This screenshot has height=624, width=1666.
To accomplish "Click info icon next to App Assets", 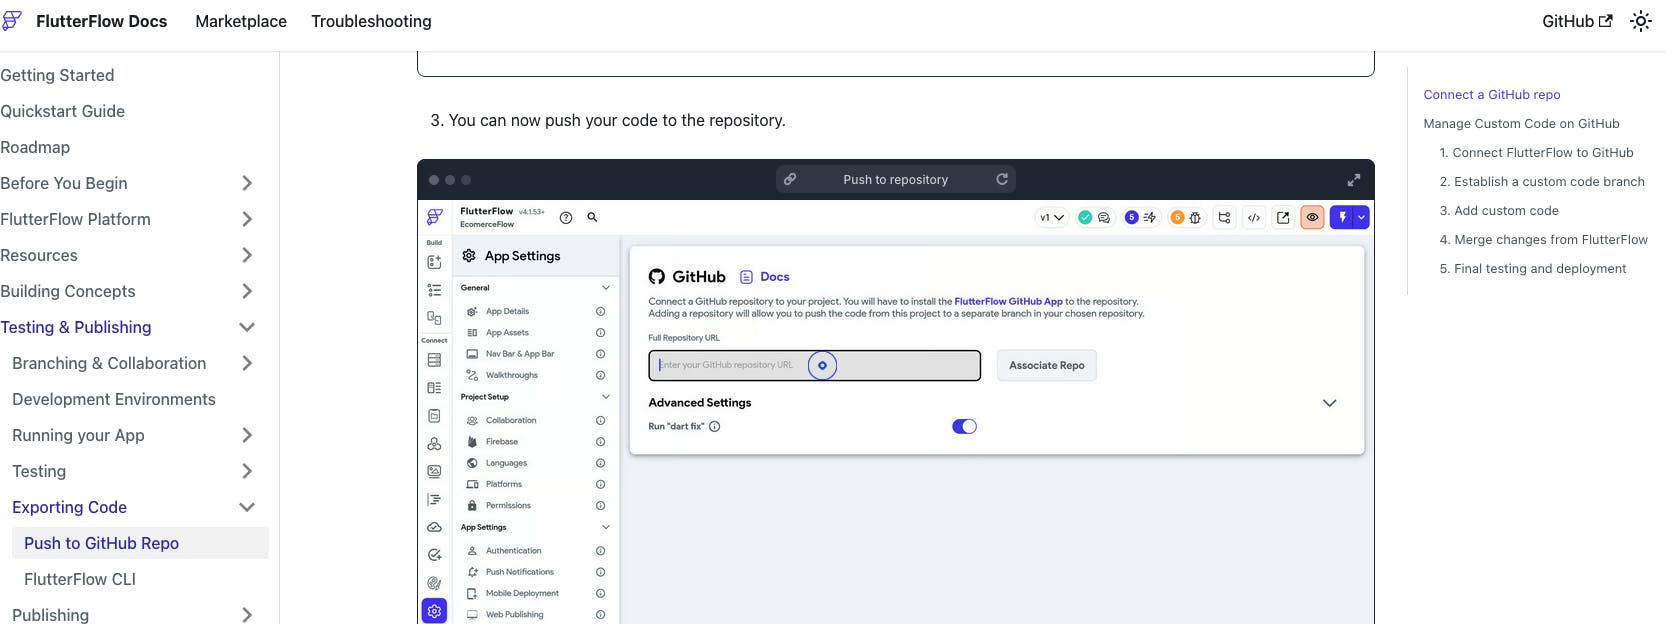I will coord(600,333).
